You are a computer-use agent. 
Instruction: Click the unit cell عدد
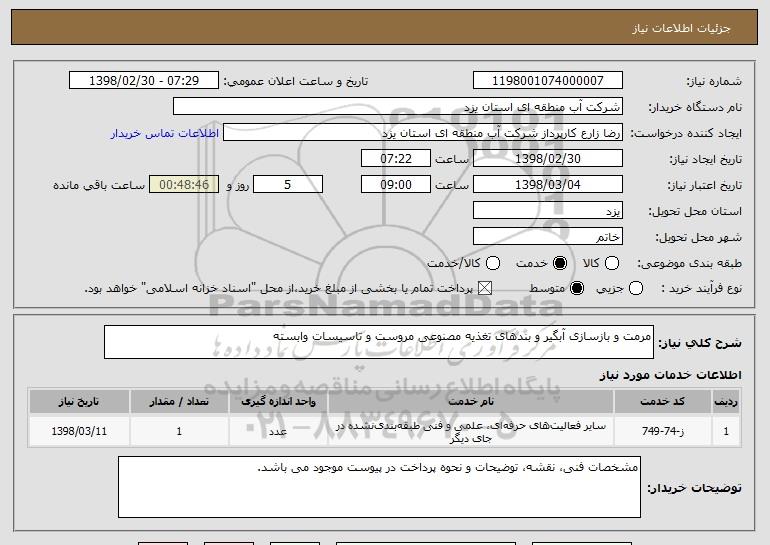pos(278,431)
